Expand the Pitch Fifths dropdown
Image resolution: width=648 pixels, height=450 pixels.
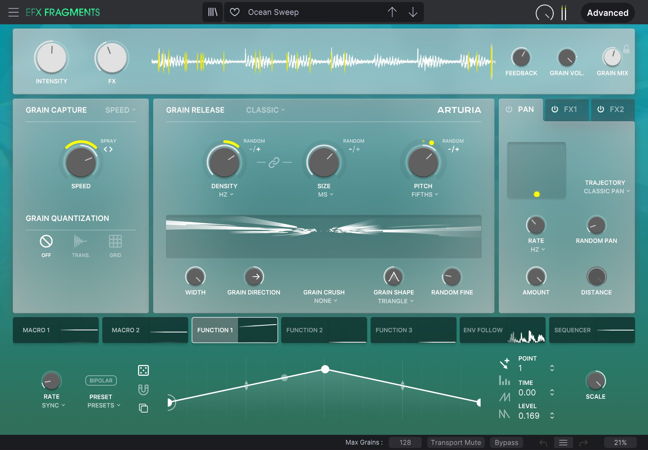[x=422, y=195]
